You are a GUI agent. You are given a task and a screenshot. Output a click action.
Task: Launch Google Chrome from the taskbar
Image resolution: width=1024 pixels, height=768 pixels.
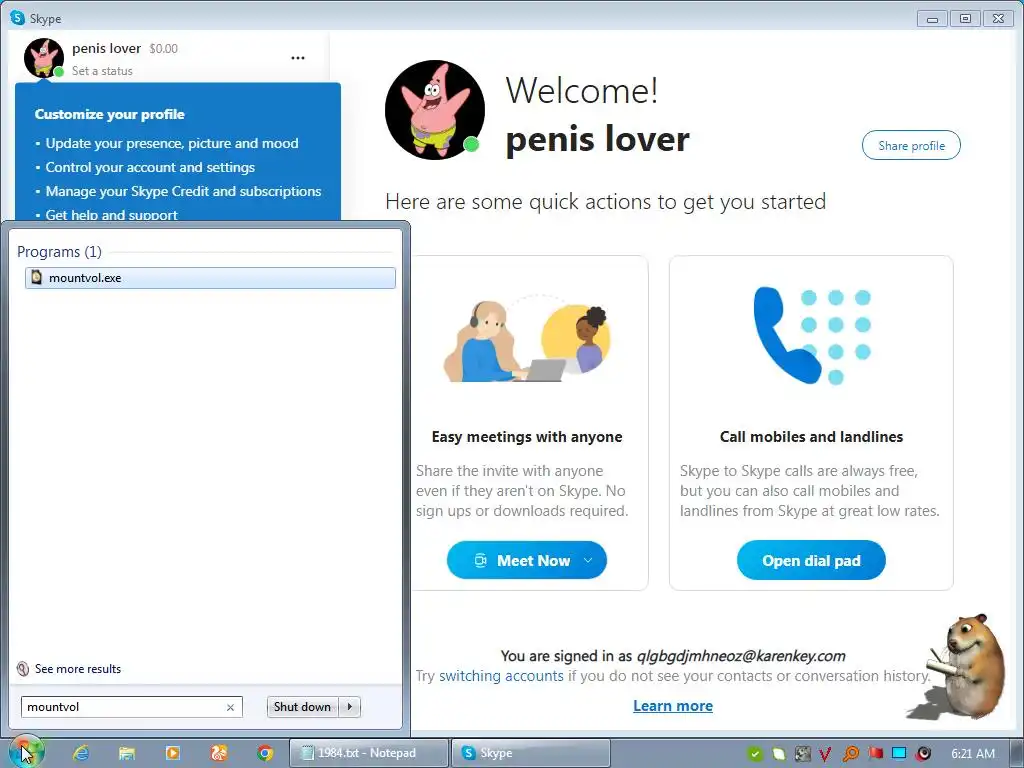[x=264, y=753]
